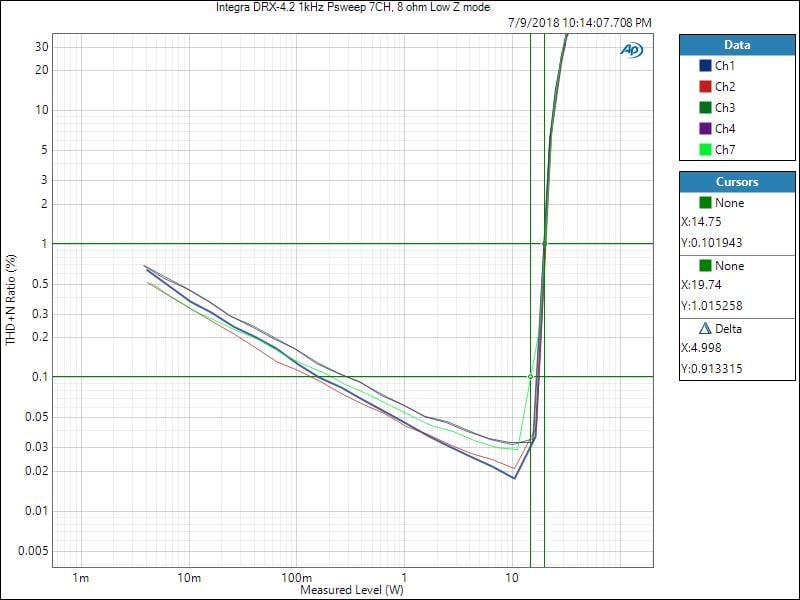This screenshot has width=800, height=600.
Task: Click the cursor marker on the 1% line
Action: [x=544, y=243]
